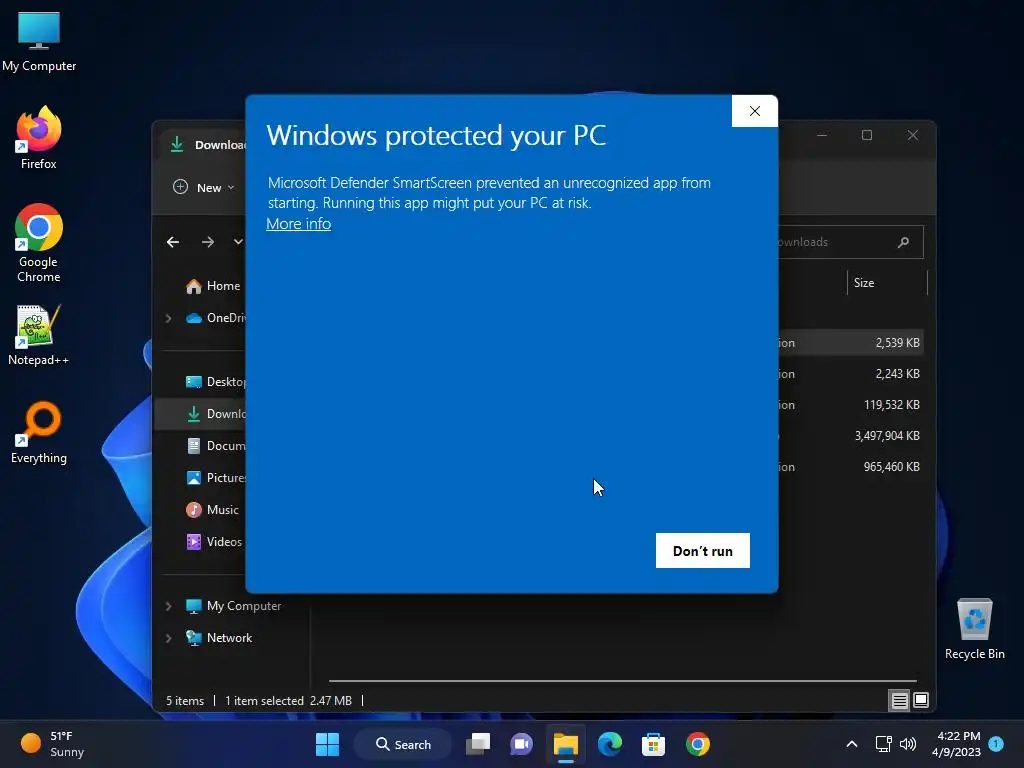Click the network icon in system tray

point(884,744)
